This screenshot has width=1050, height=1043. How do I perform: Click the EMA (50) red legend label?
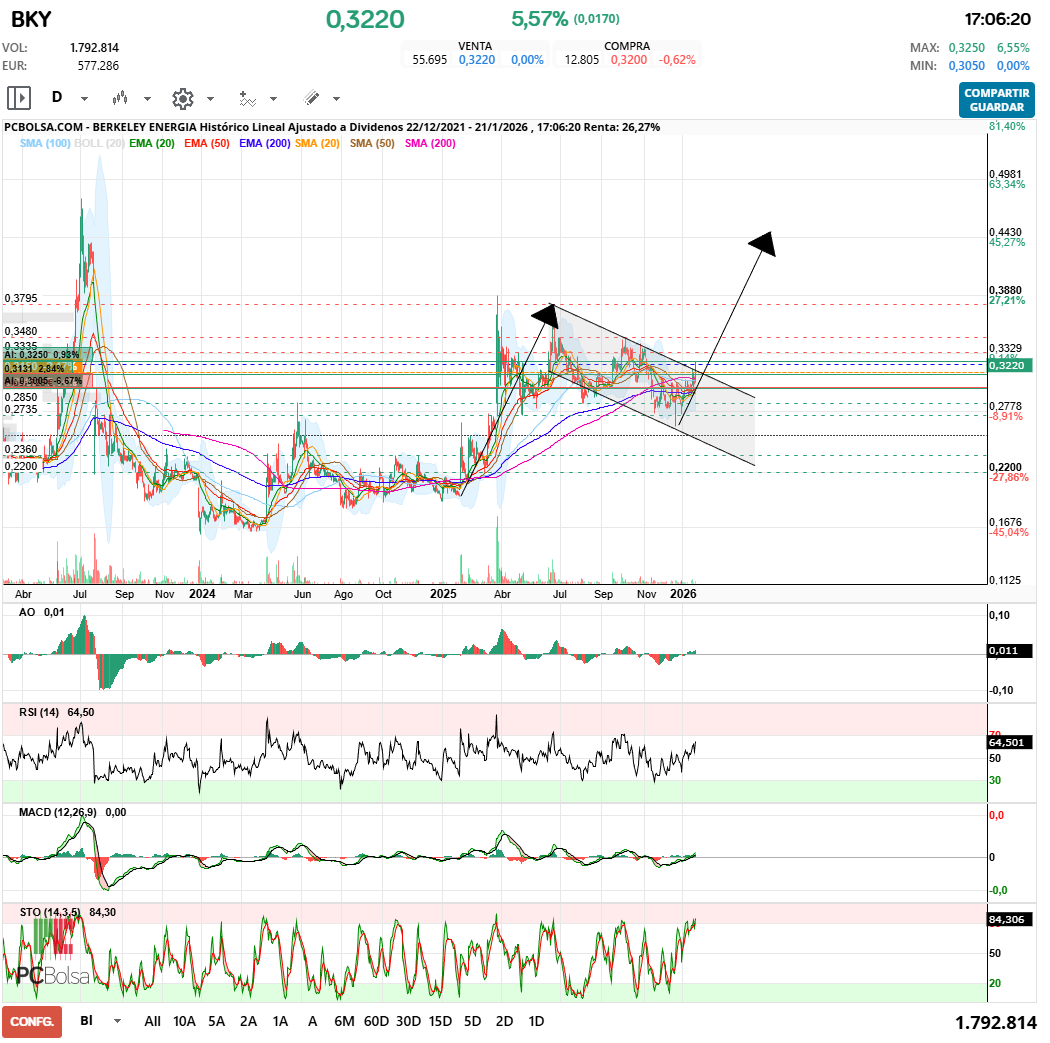[207, 144]
